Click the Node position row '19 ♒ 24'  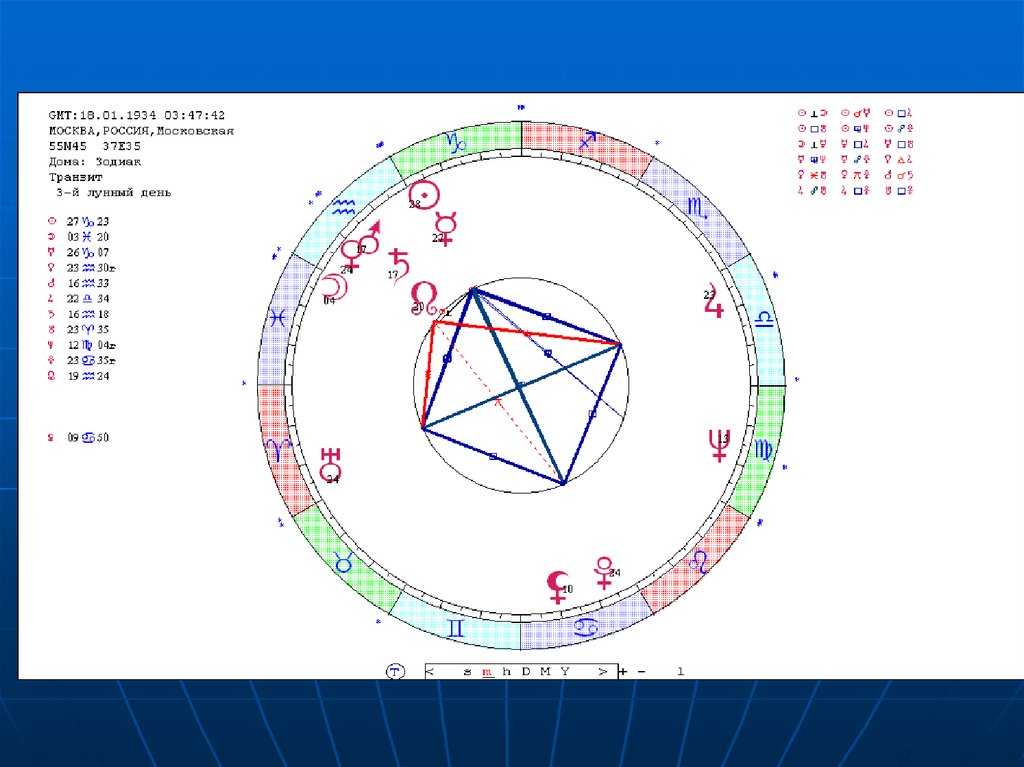point(79,376)
